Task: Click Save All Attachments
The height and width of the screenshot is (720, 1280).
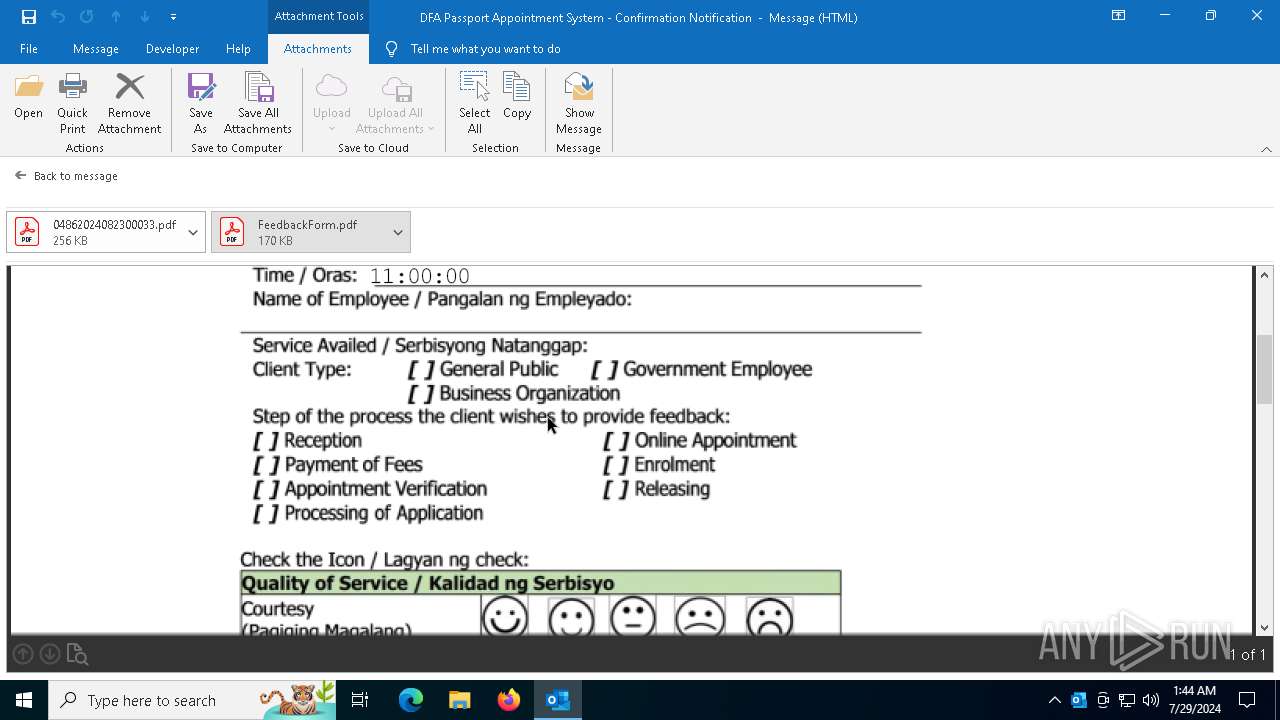Action: (258, 103)
